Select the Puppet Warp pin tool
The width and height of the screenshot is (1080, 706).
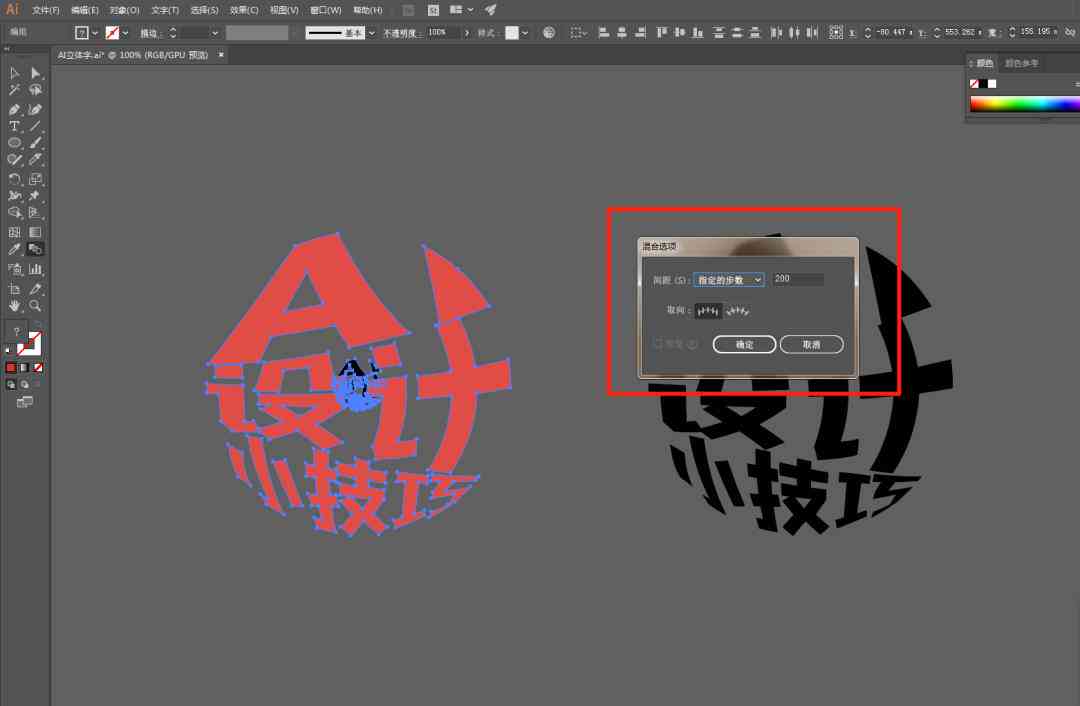[x=35, y=196]
